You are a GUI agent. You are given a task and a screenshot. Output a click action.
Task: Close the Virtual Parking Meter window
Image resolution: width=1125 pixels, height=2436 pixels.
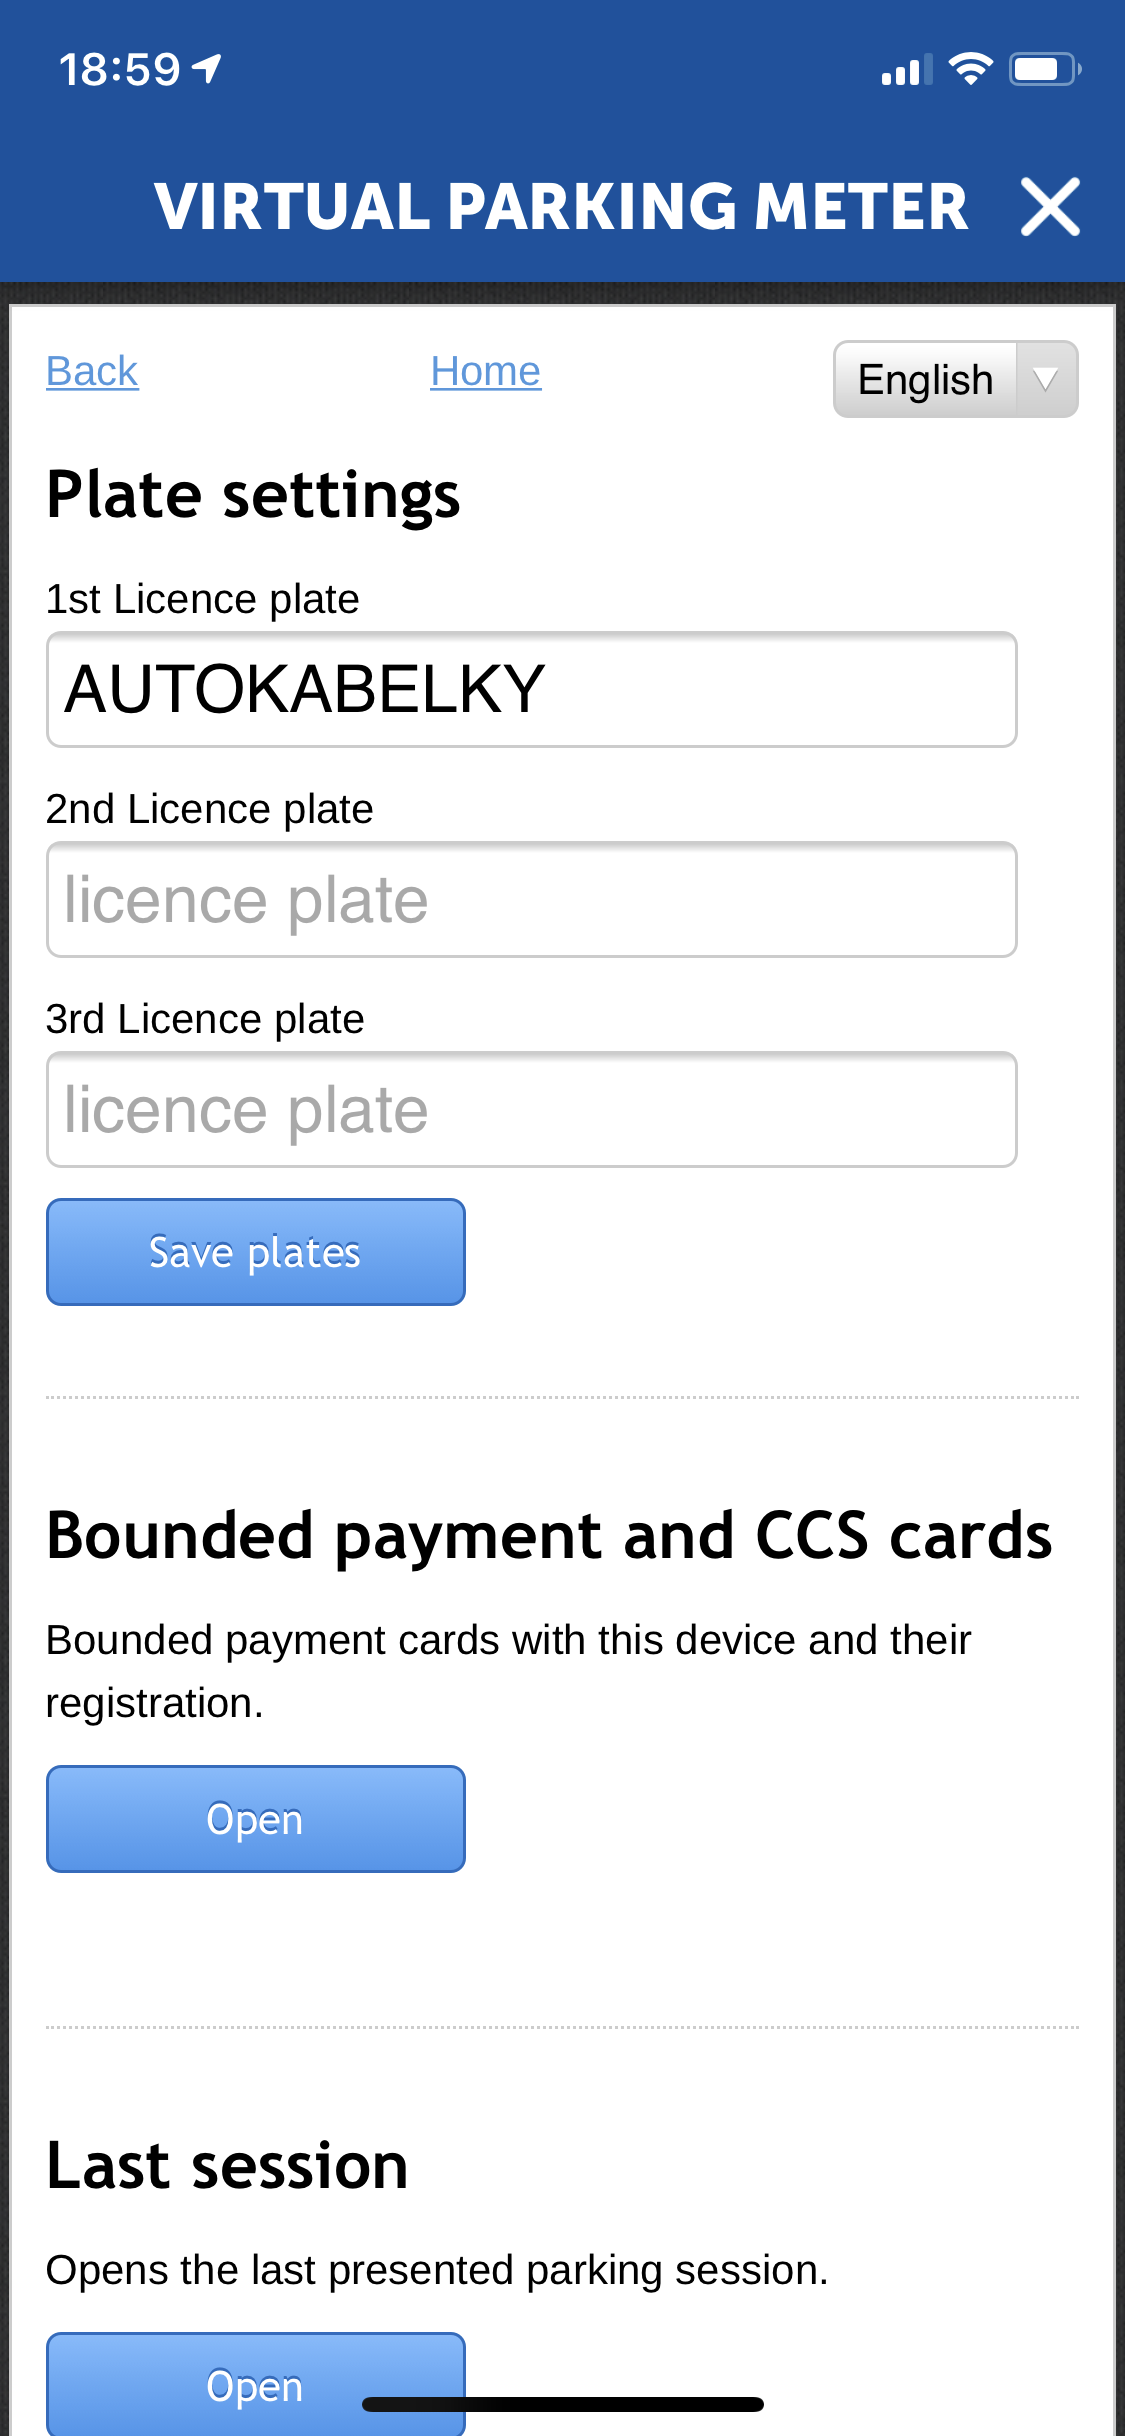pos(1050,207)
